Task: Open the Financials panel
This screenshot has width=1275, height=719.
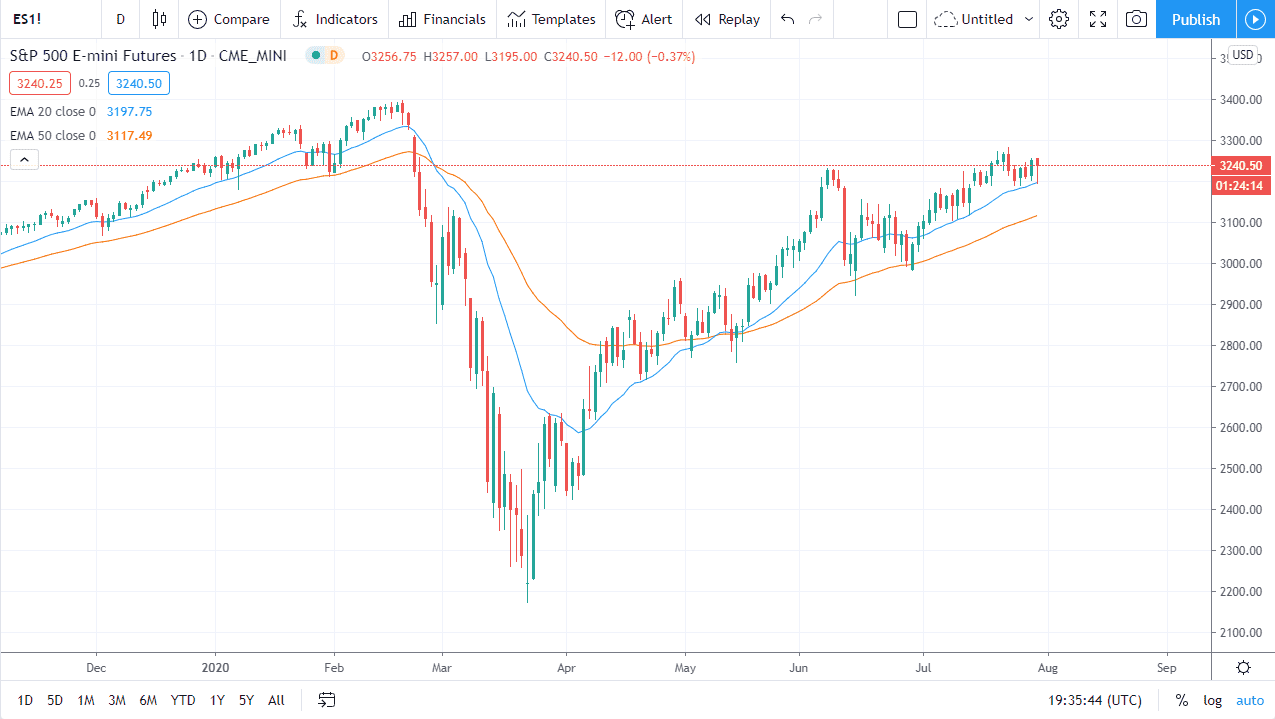Action: click(x=442, y=19)
